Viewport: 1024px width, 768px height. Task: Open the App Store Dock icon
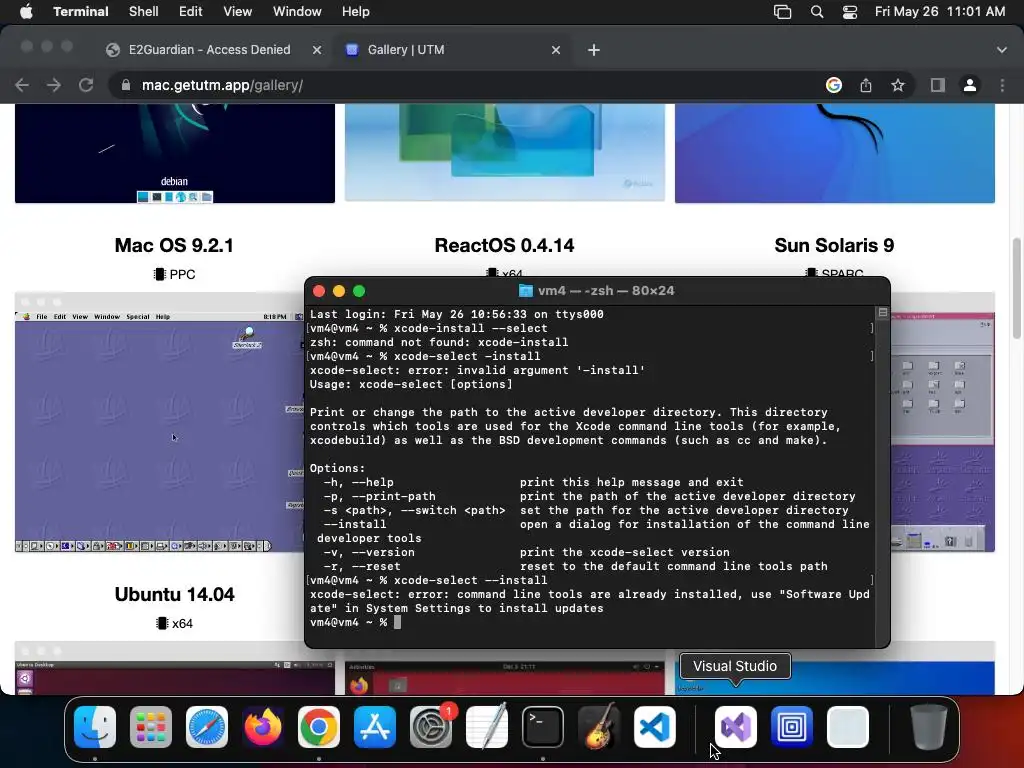(375, 727)
